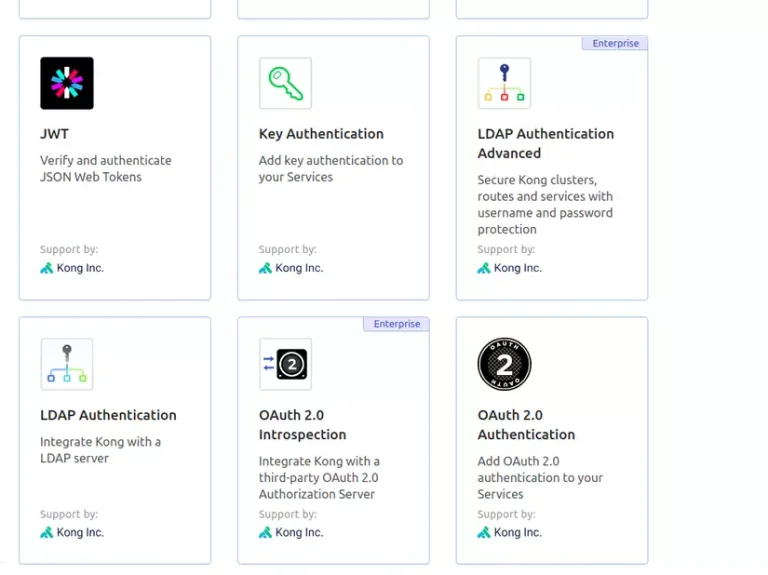The width and height of the screenshot is (768, 575).
Task: Click the JWT colorful starburst icon
Action: coord(67,83)
